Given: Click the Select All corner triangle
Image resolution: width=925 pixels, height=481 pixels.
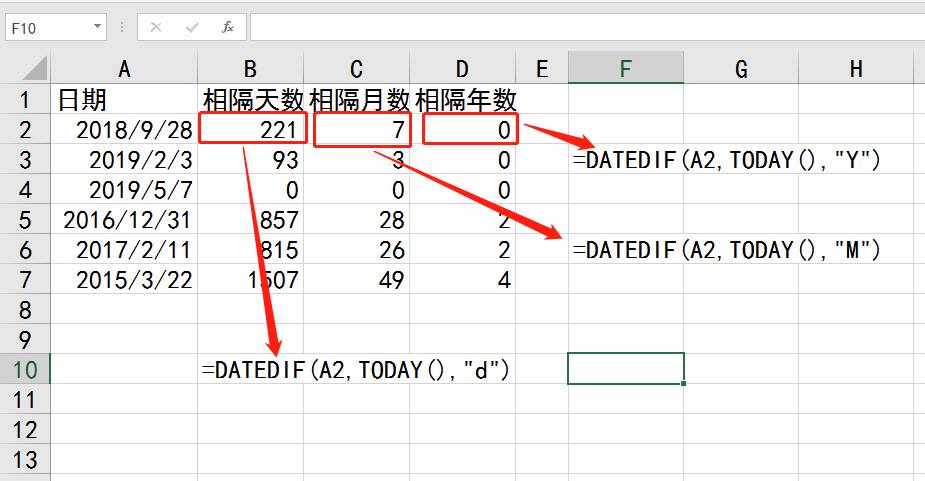Looking at the screenshot, I should click(x=35, y=68).
